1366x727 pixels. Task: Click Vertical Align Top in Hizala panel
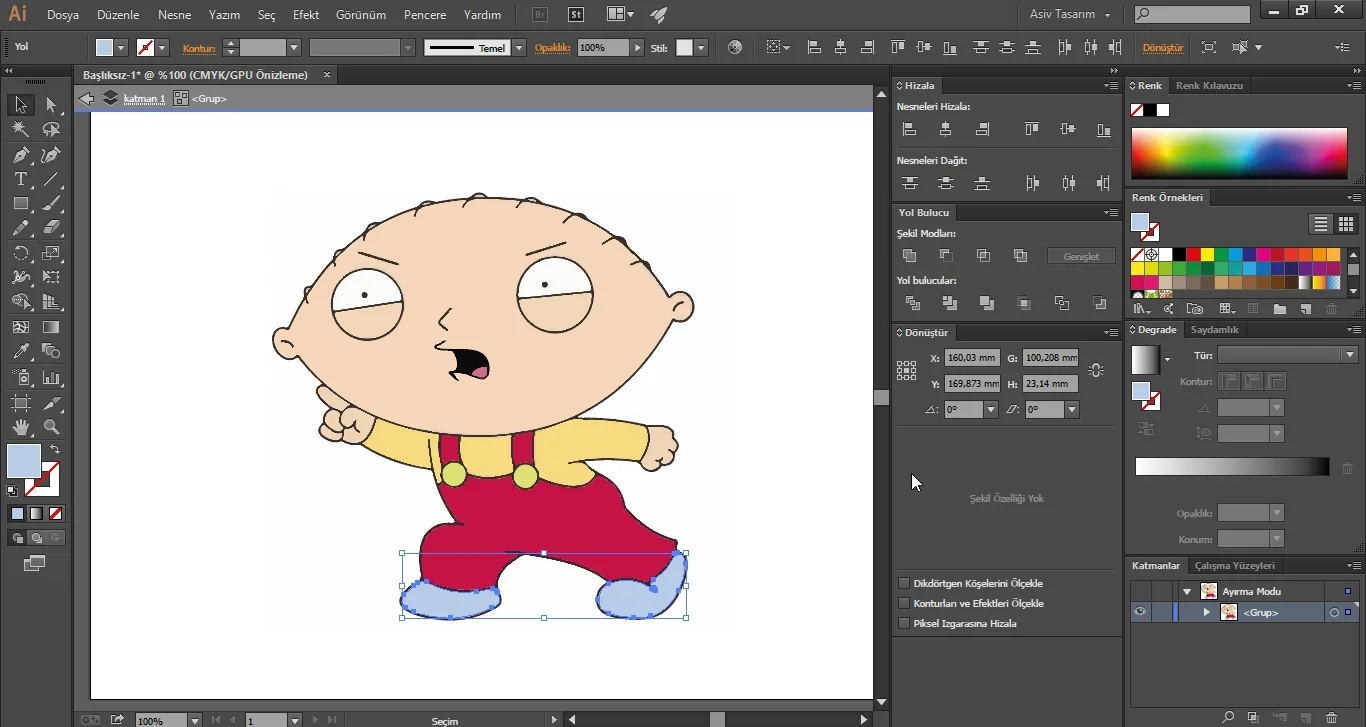coord(1031,129)
